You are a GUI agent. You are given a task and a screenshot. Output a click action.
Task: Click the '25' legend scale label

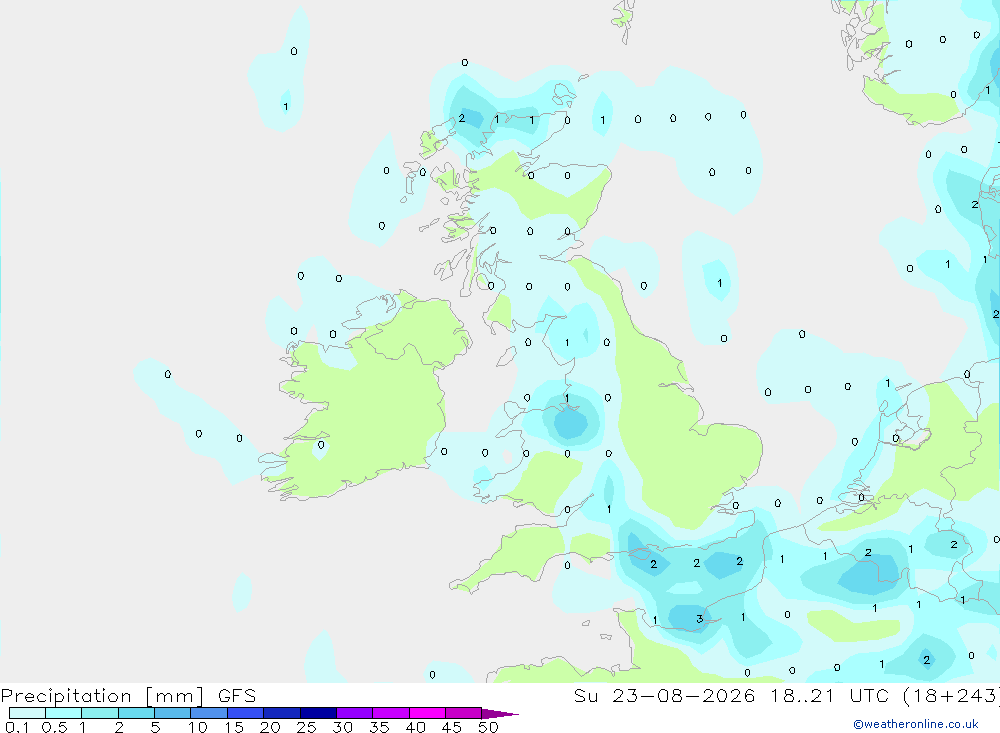click(x=306, y=727)
